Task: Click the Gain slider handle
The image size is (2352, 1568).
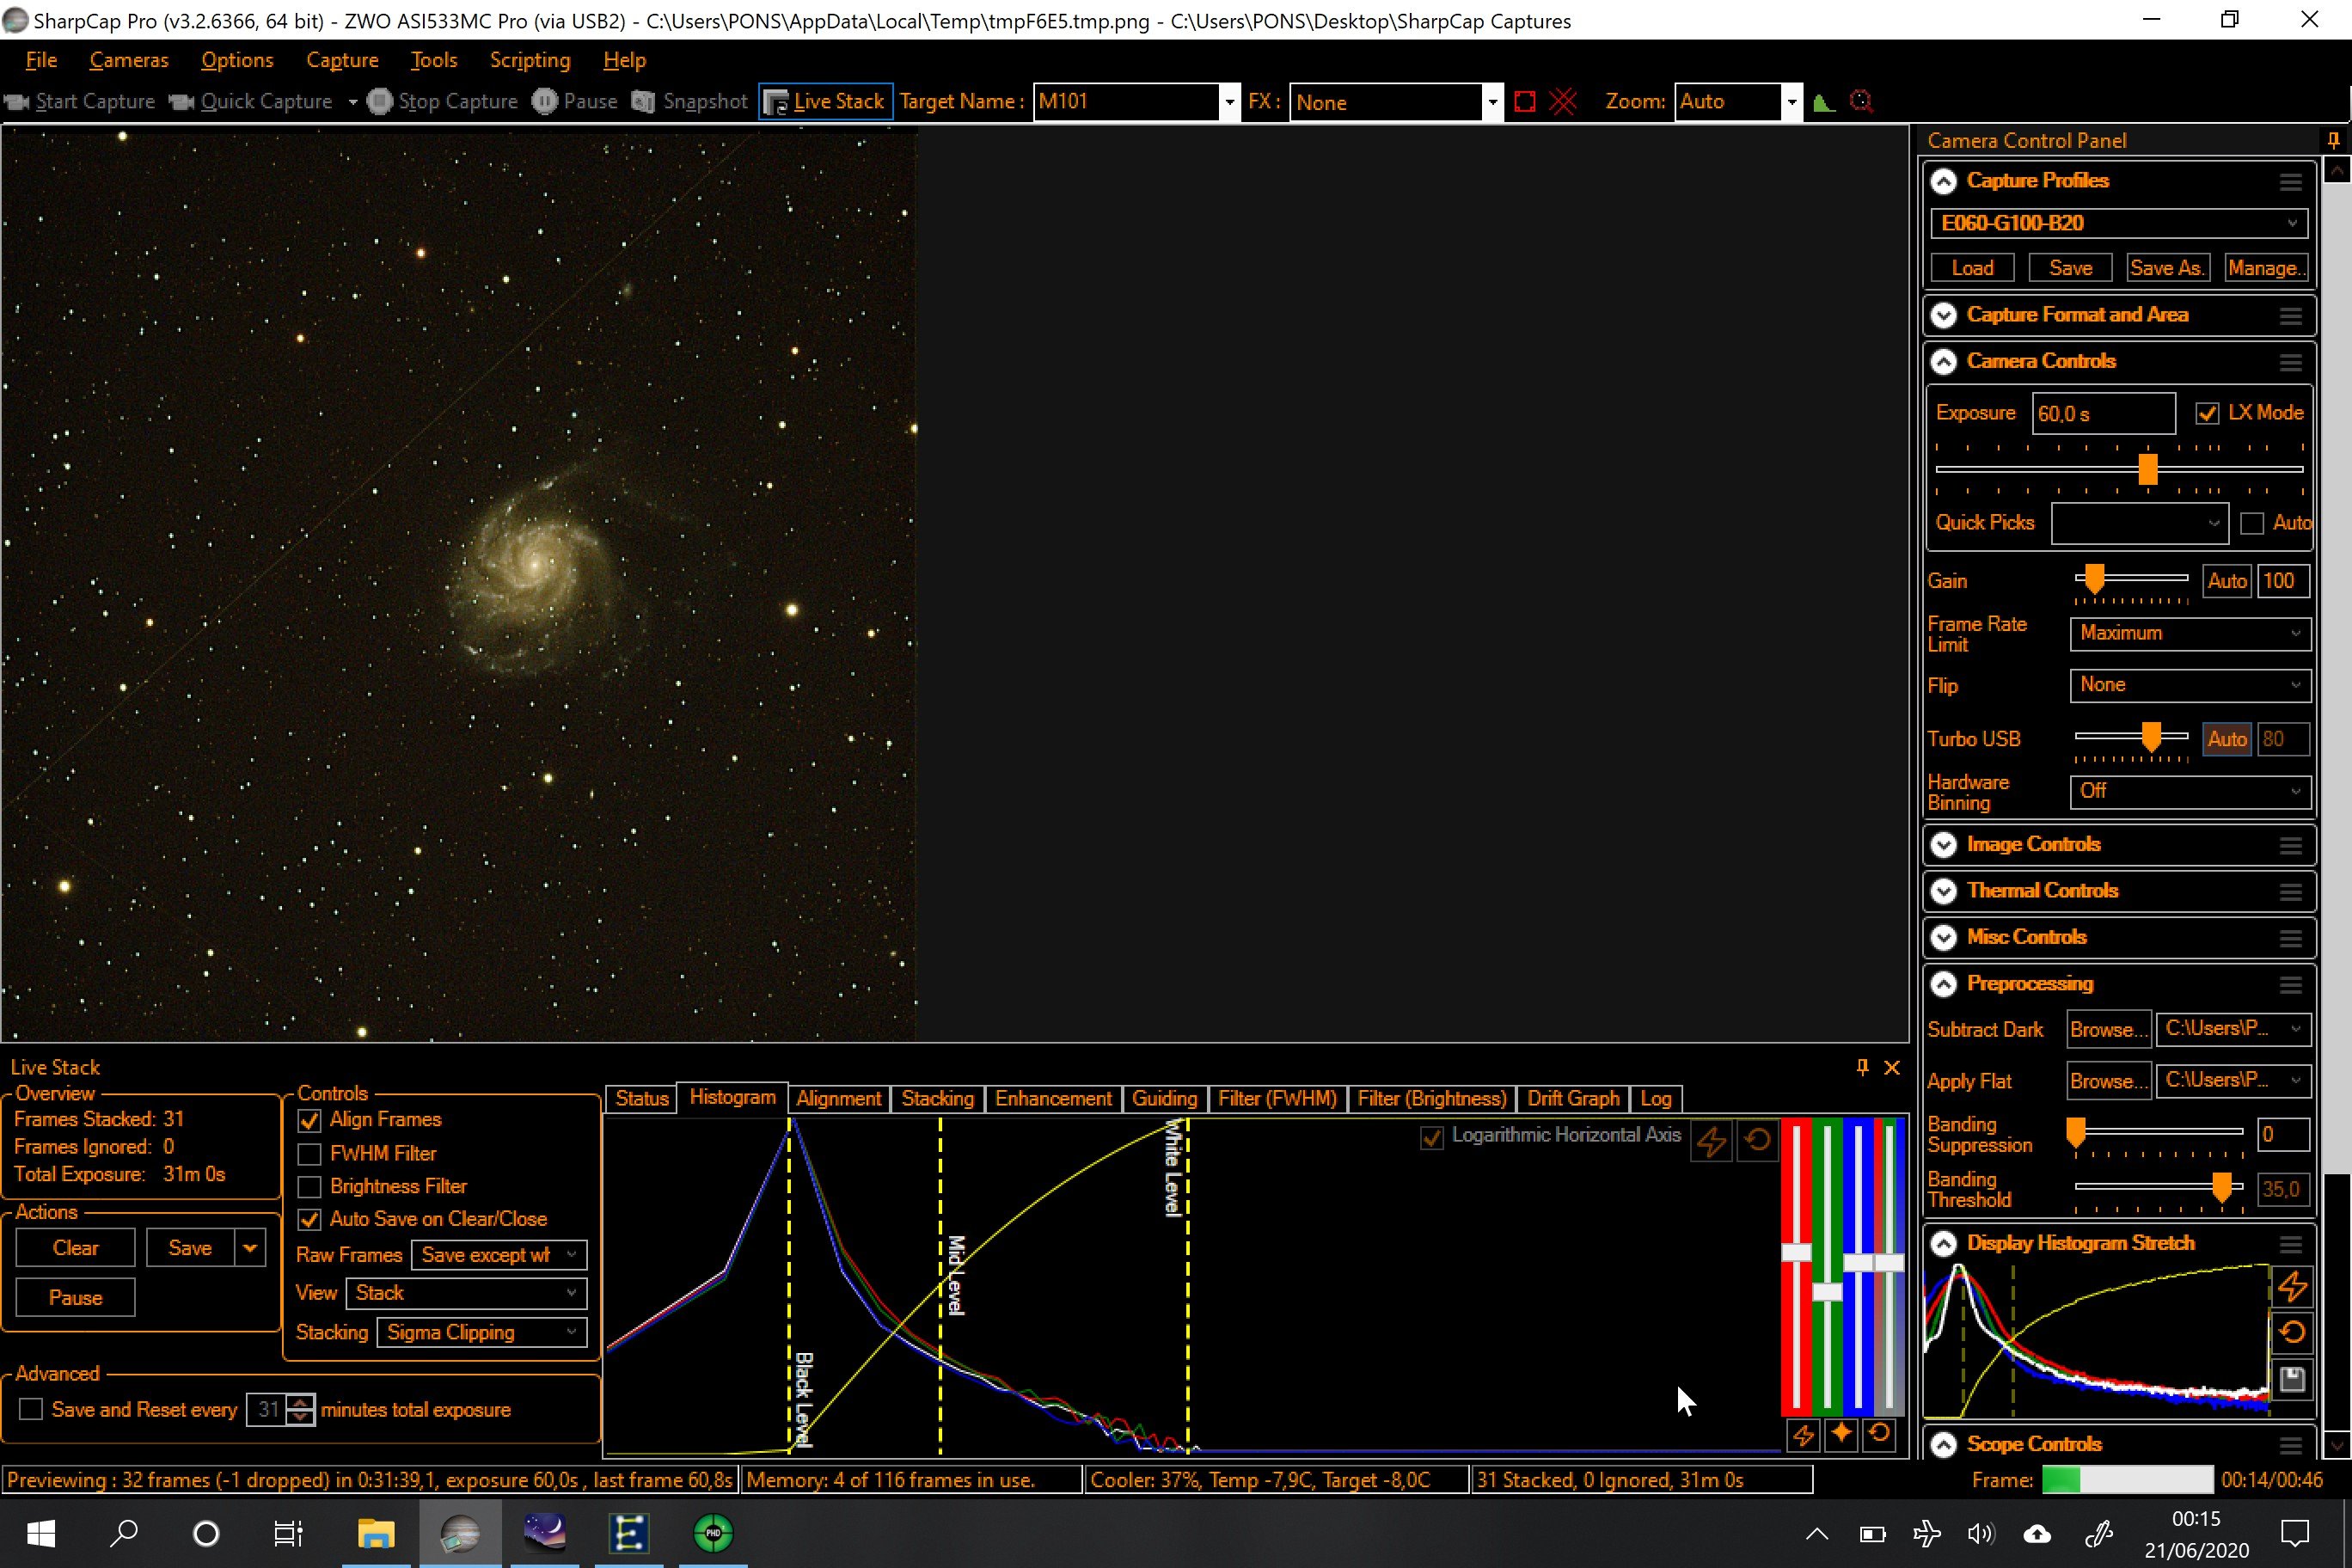Action: point(2093,578)
